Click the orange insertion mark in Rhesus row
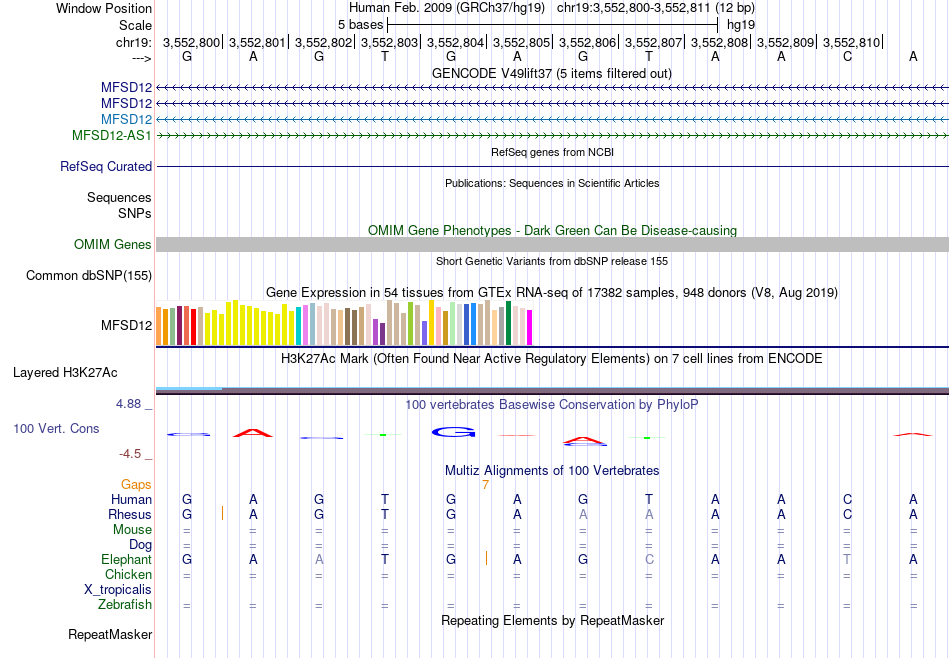Viewport: 950px width, 658px height. tap(223, 513)
